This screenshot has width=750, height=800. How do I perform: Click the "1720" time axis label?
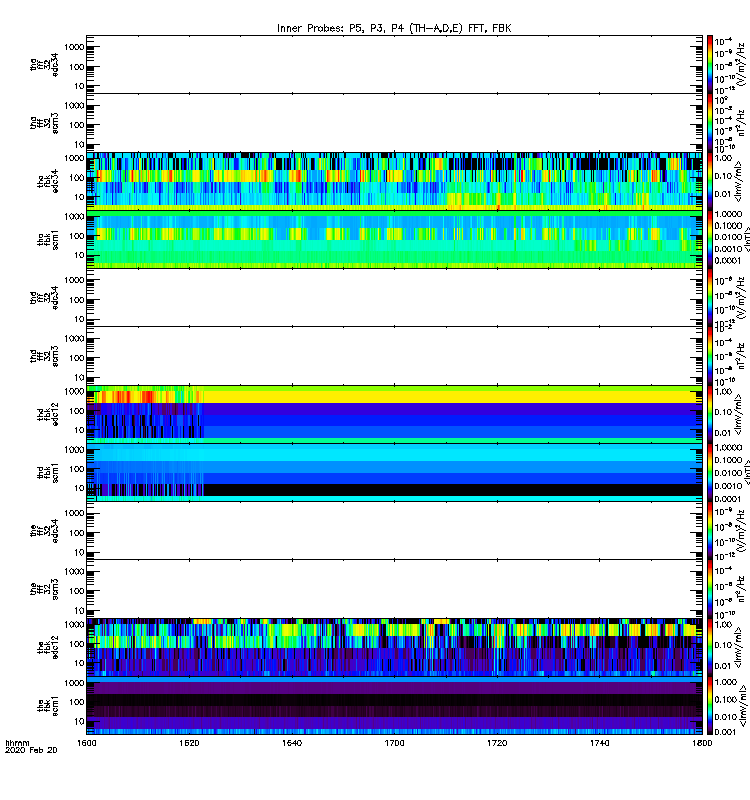tap(497, 743)
